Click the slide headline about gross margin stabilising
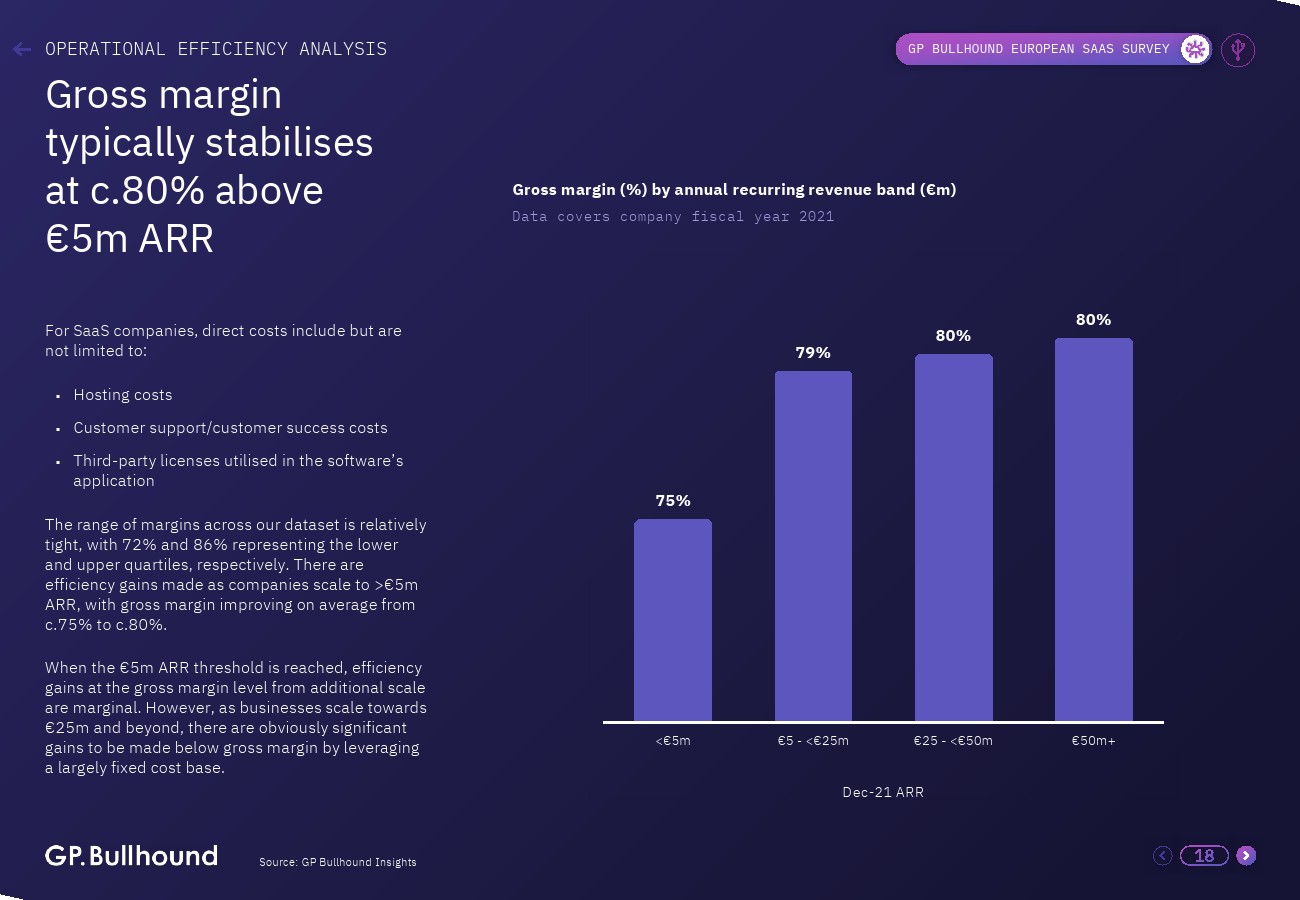This screenshot has height=900, width=1300. 209,166
